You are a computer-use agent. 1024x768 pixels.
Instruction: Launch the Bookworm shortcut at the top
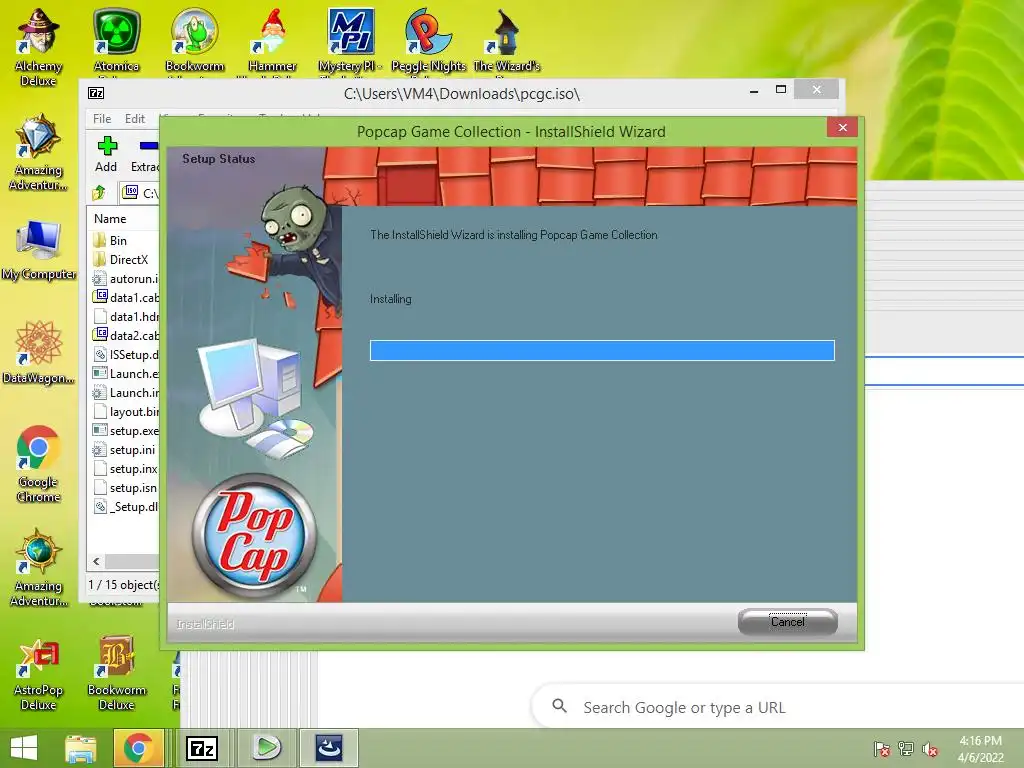195,40
